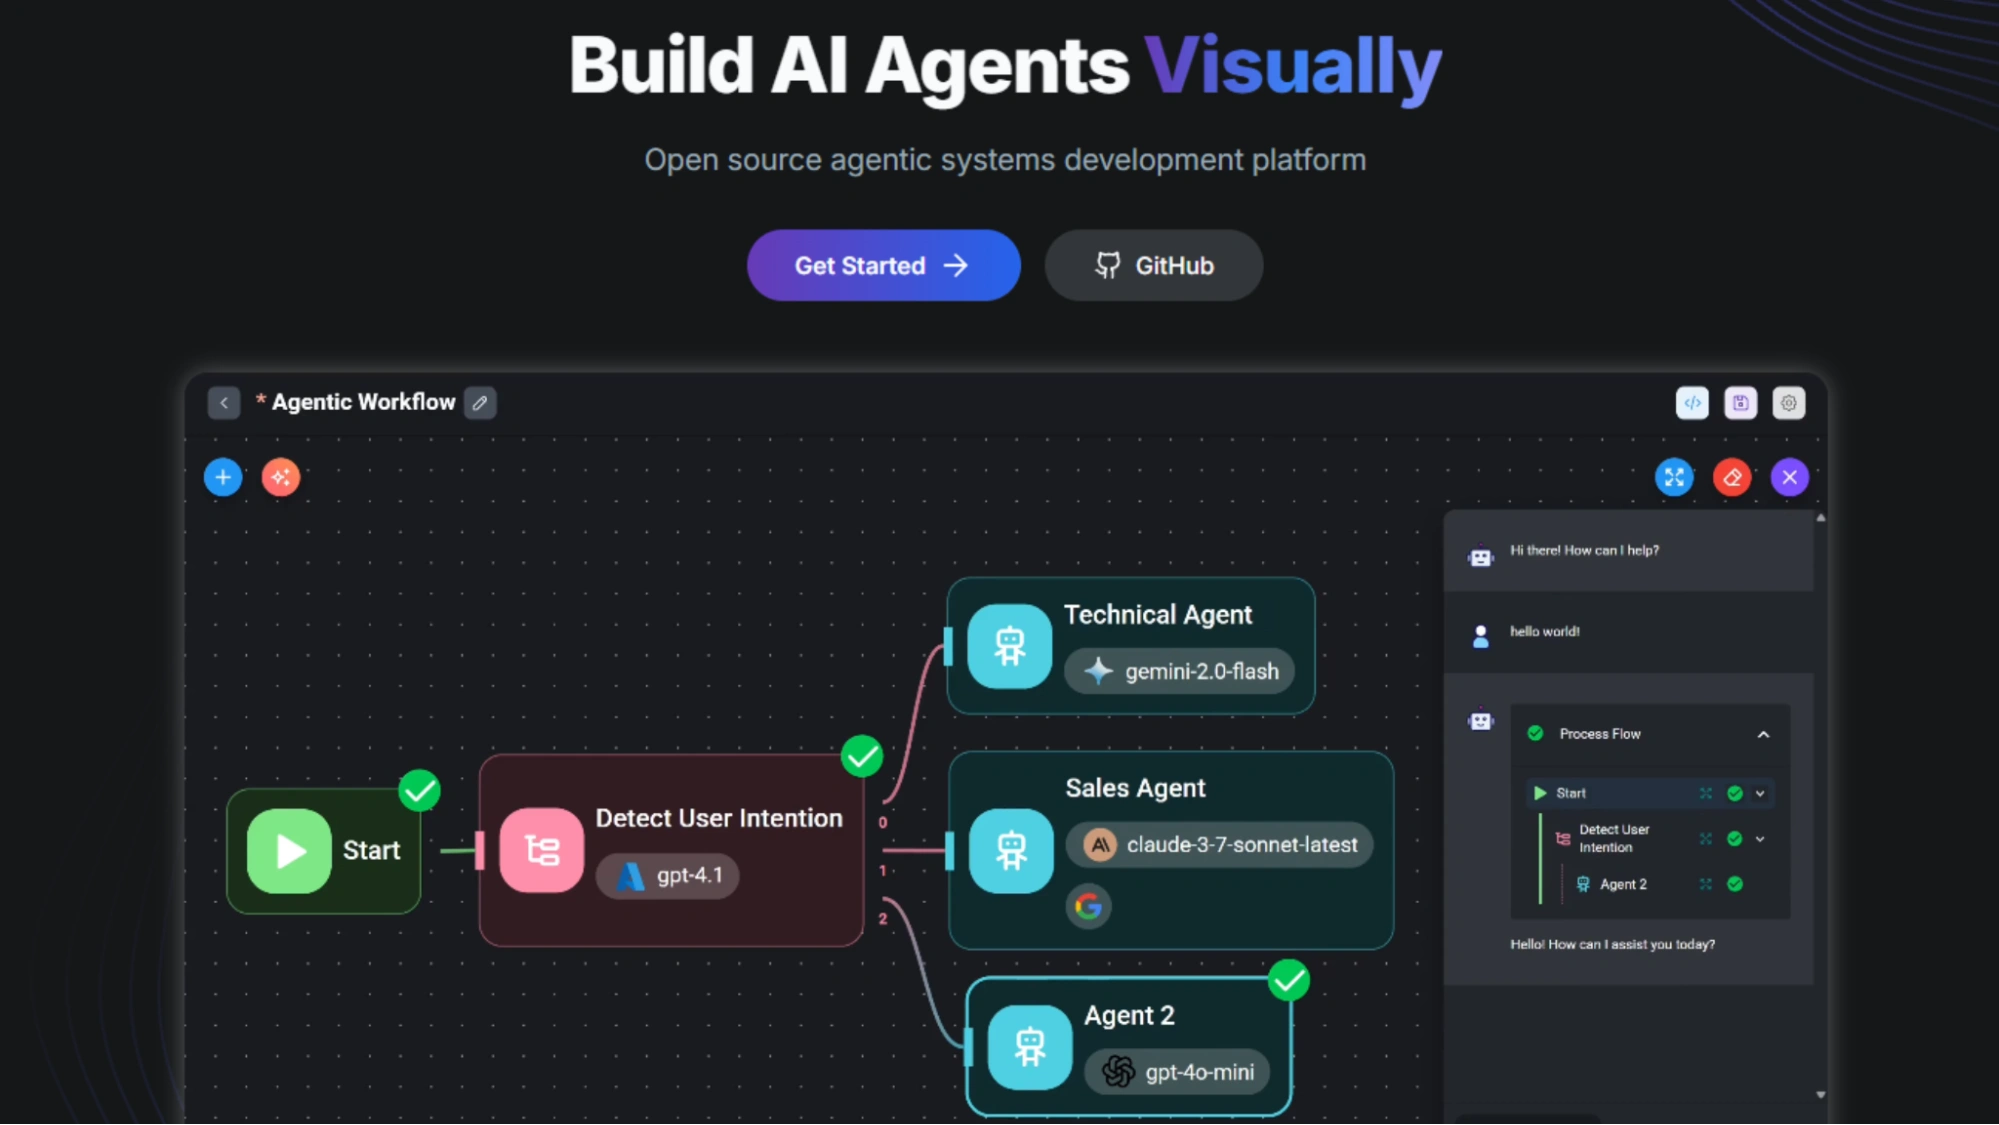The width and height of the screenshot is (1999, 1125).
Task: Add a node with the blue plus button
Action: [223, 477]
